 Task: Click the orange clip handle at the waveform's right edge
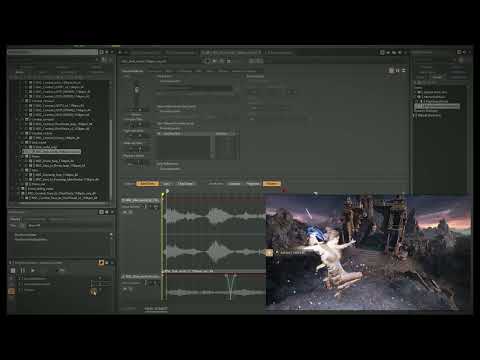(x=269, y=253)
